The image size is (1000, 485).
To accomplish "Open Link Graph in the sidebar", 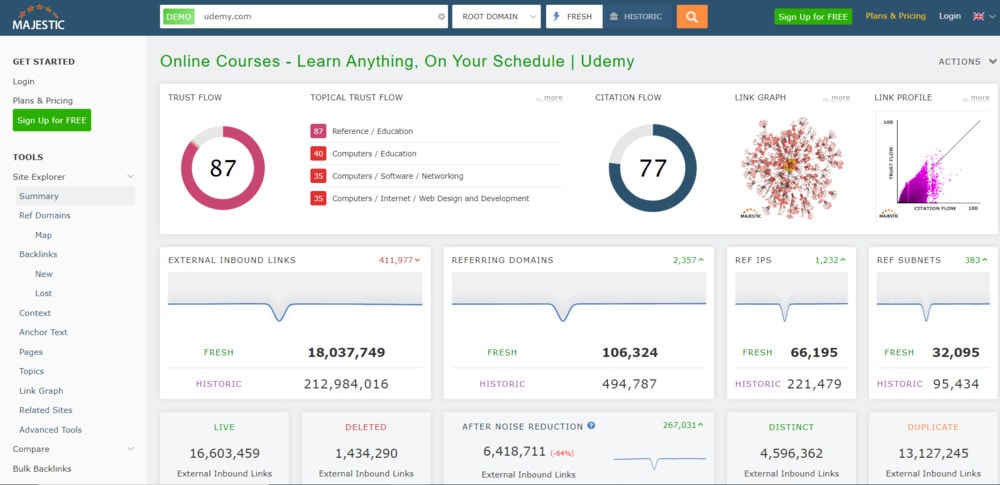I will (x=41, y=391).
